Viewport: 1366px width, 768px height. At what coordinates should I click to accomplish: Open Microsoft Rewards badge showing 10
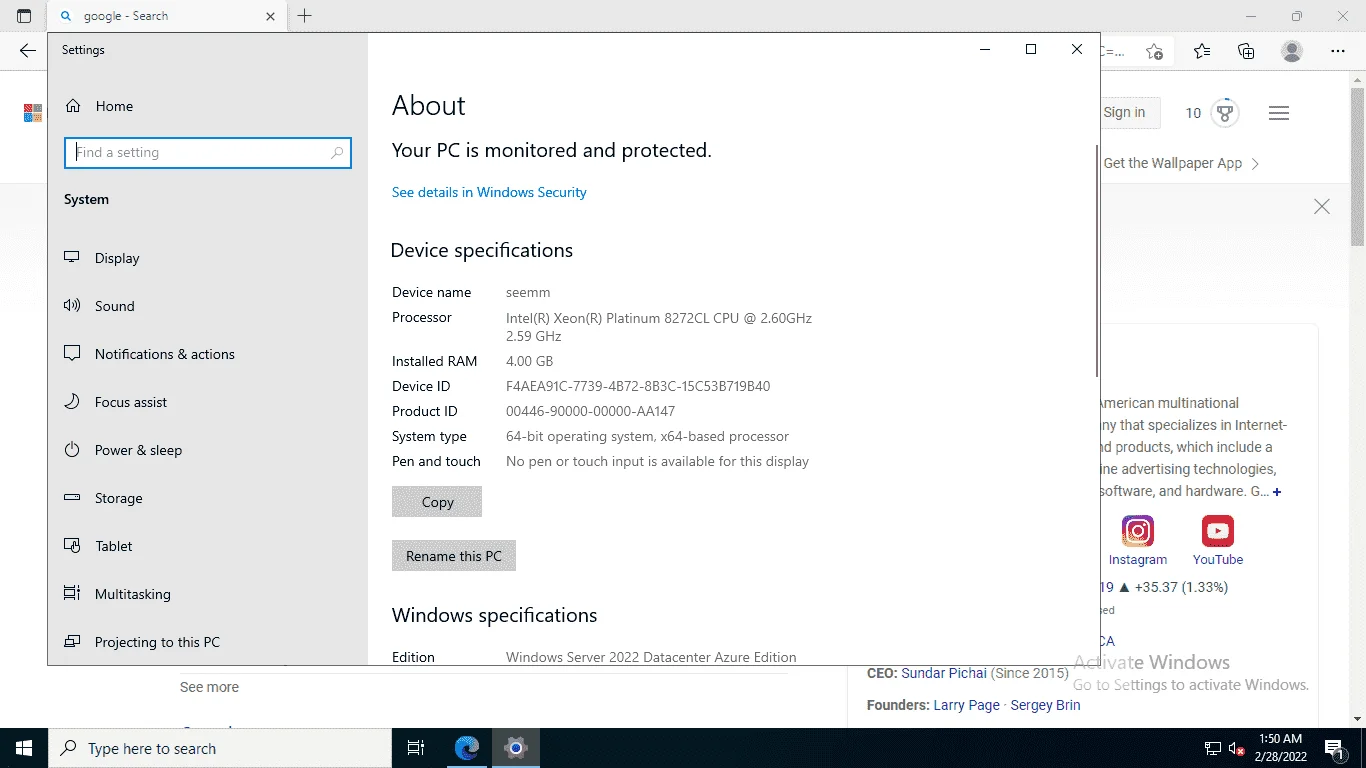point(1212,113)
